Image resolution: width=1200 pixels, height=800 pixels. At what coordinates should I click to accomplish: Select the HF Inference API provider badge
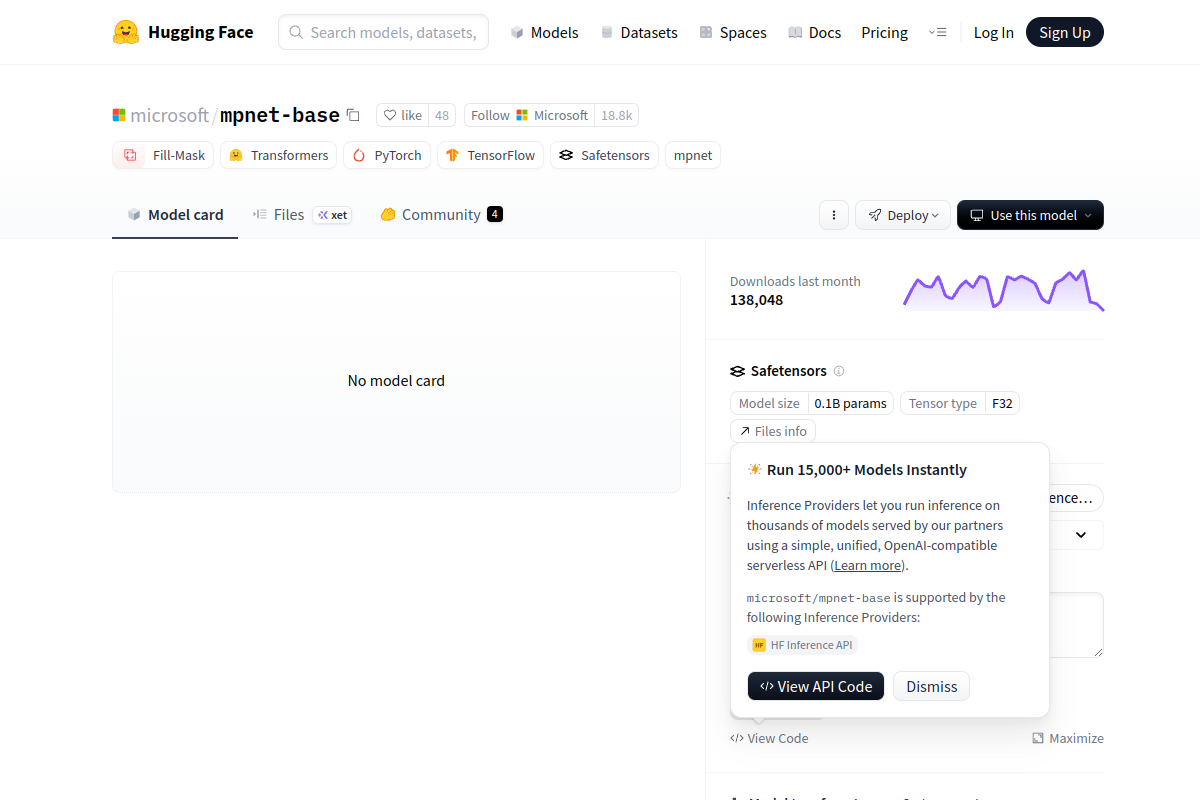click(802, 645)
